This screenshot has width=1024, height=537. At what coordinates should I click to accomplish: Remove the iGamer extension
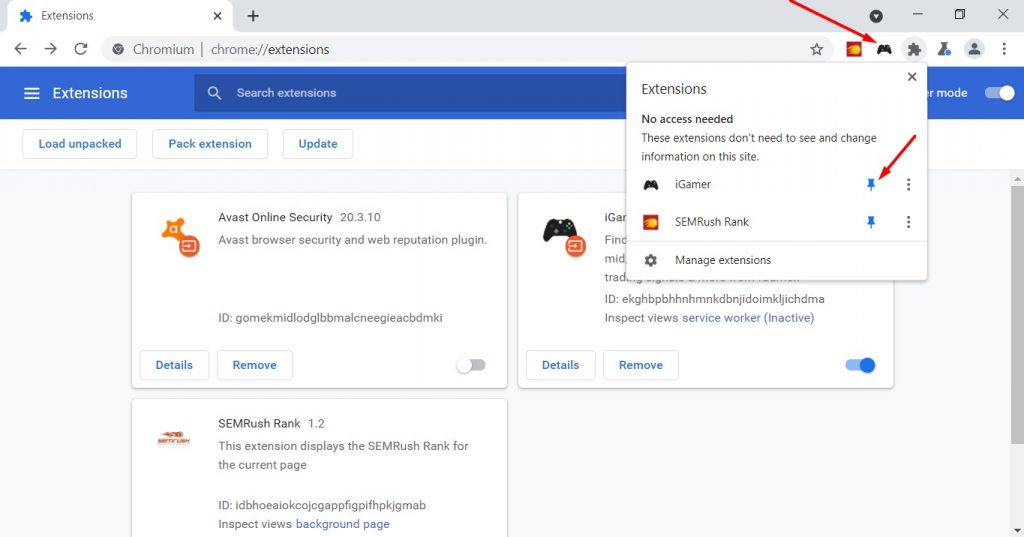pyautogui.click(x=641, y=365)
